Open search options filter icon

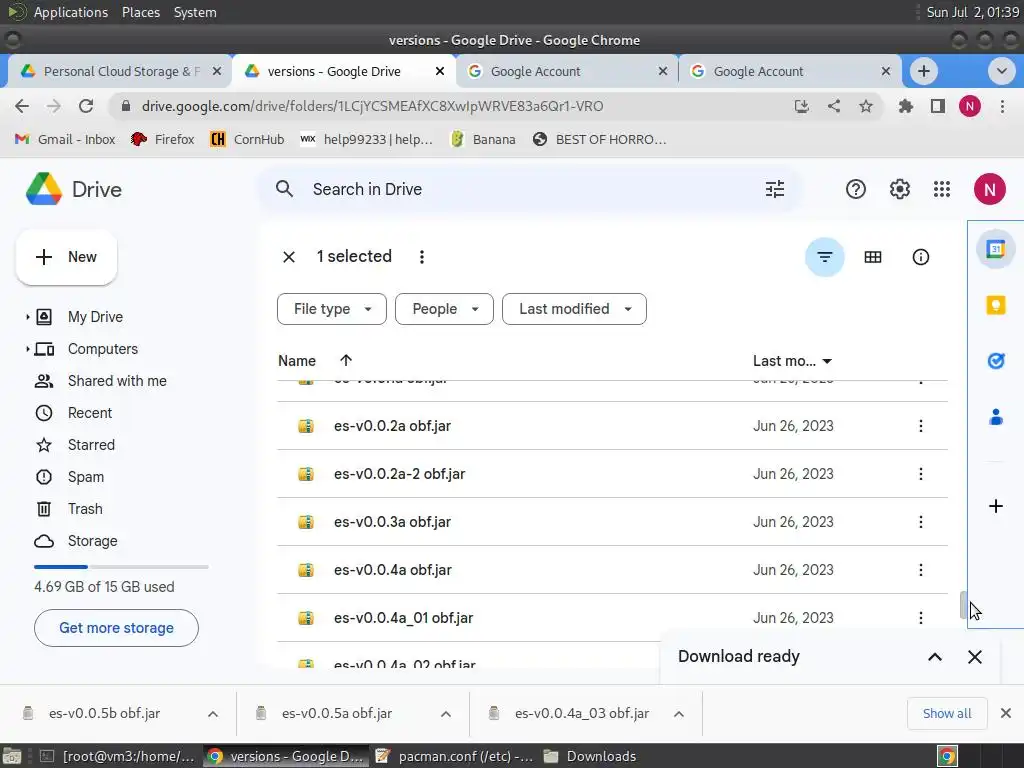[775, 189]
